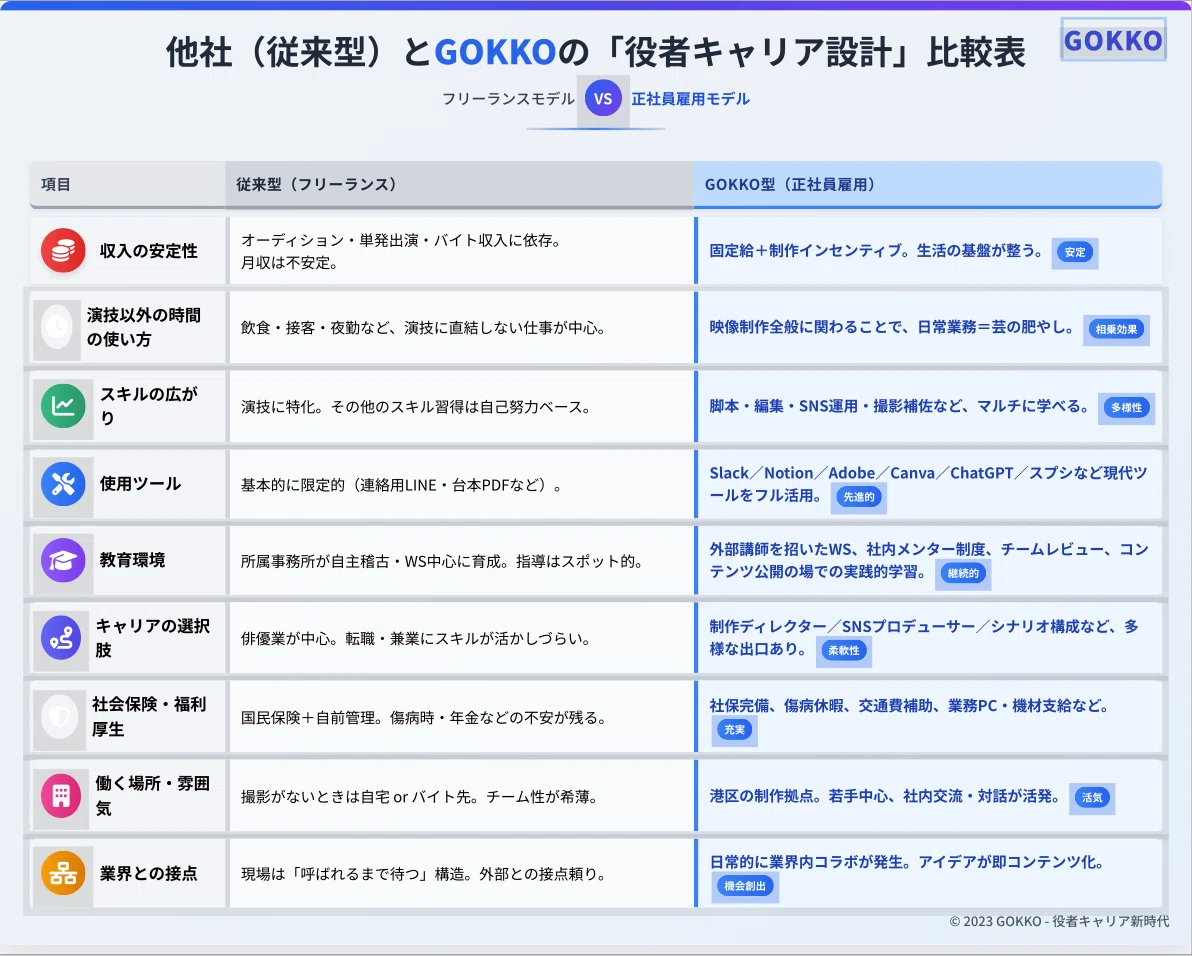The height and width of the screenshot is (956, 1192).
Task: Click the purple graduation cap icon for 教育環境
Action: coord(63,560)
